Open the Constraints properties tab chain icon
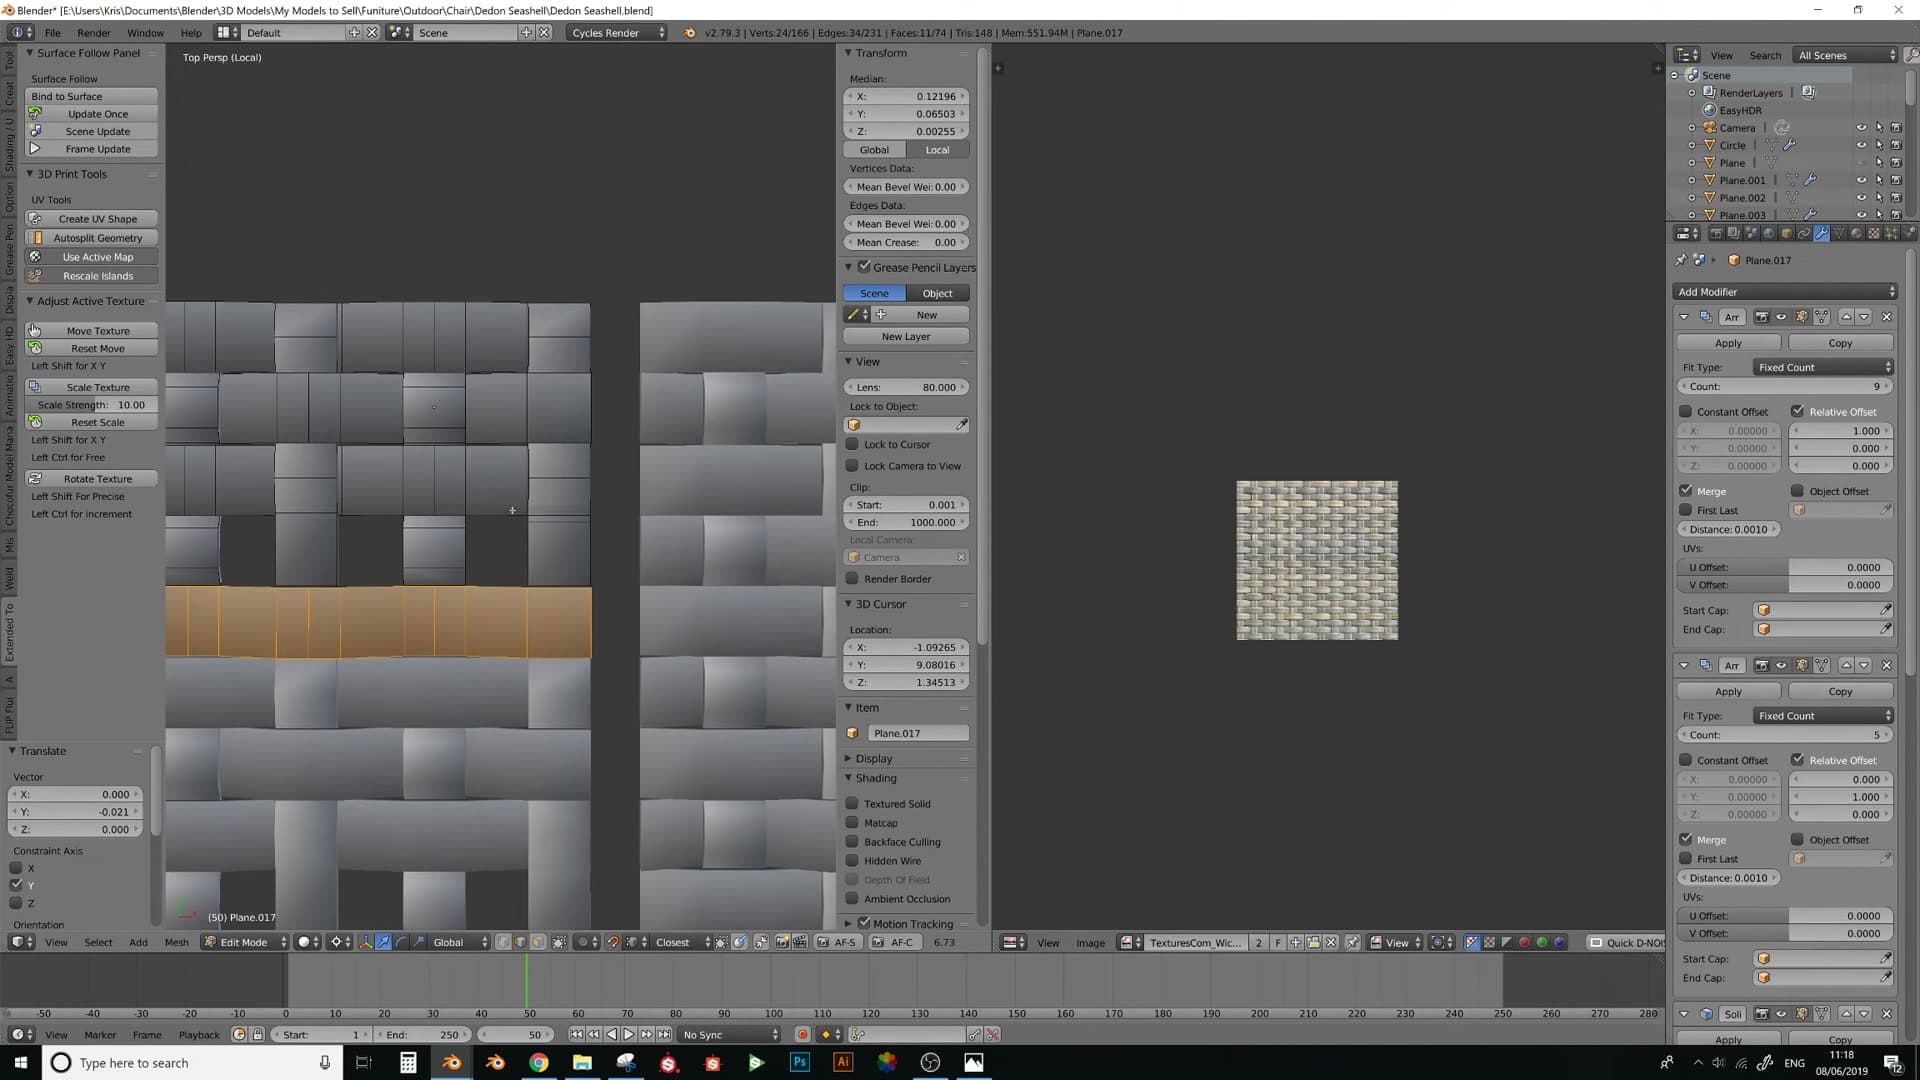Viewport: 1920px width, 1080px height. (1804, 233)
